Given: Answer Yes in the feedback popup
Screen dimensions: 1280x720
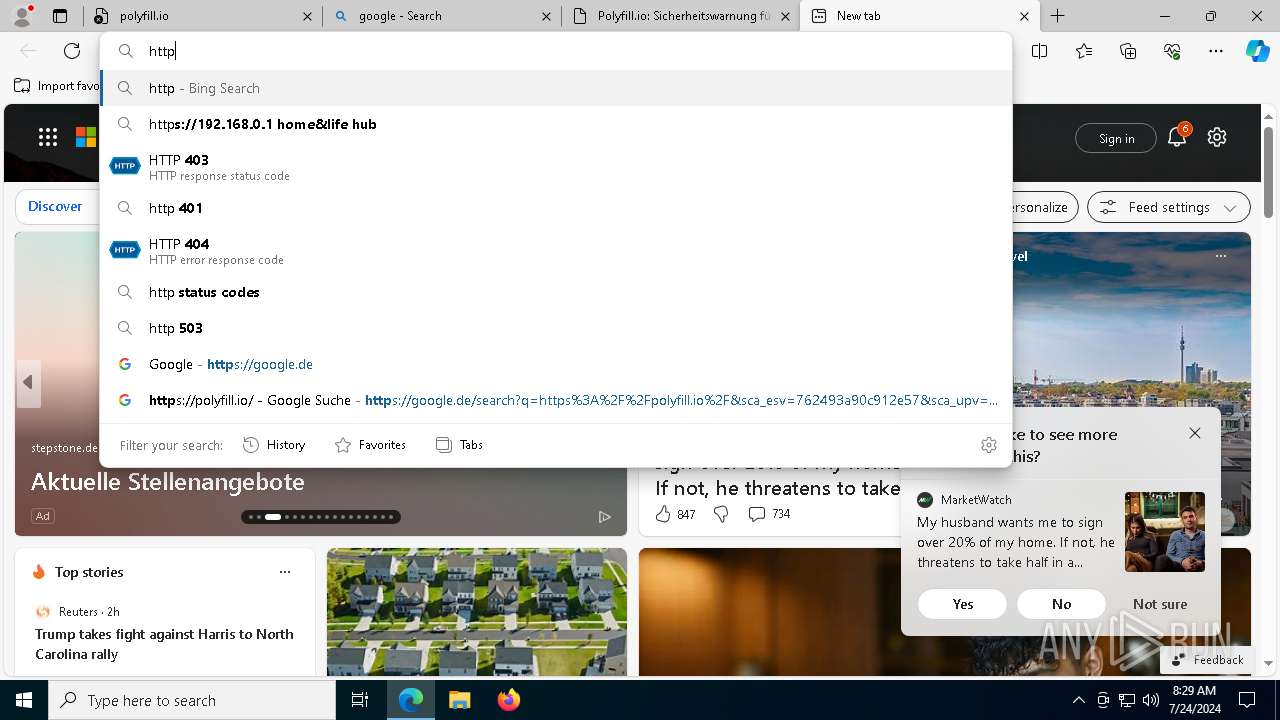Looking at the screenshot, I should 962,604.
